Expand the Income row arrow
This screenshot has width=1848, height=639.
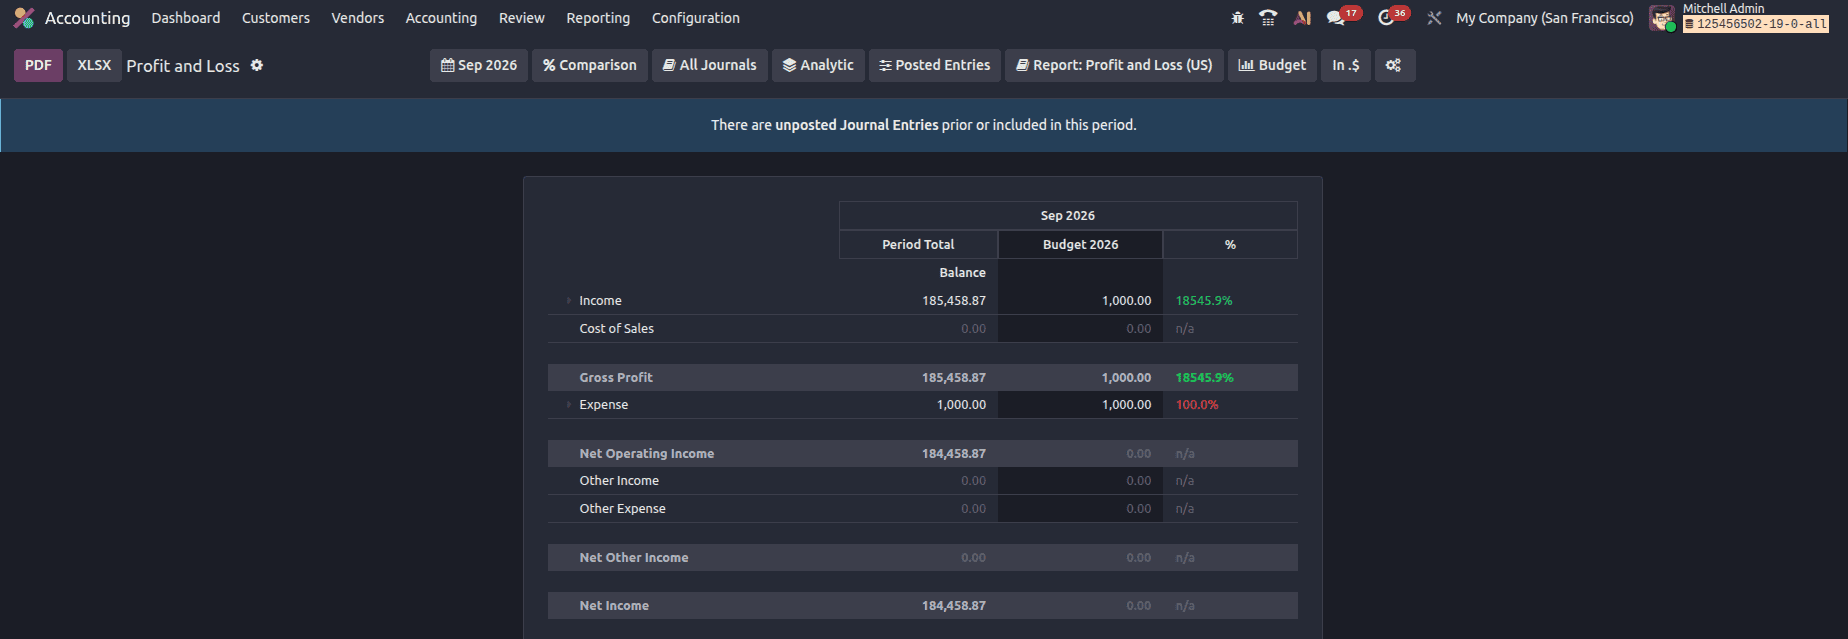coord(568,301)
